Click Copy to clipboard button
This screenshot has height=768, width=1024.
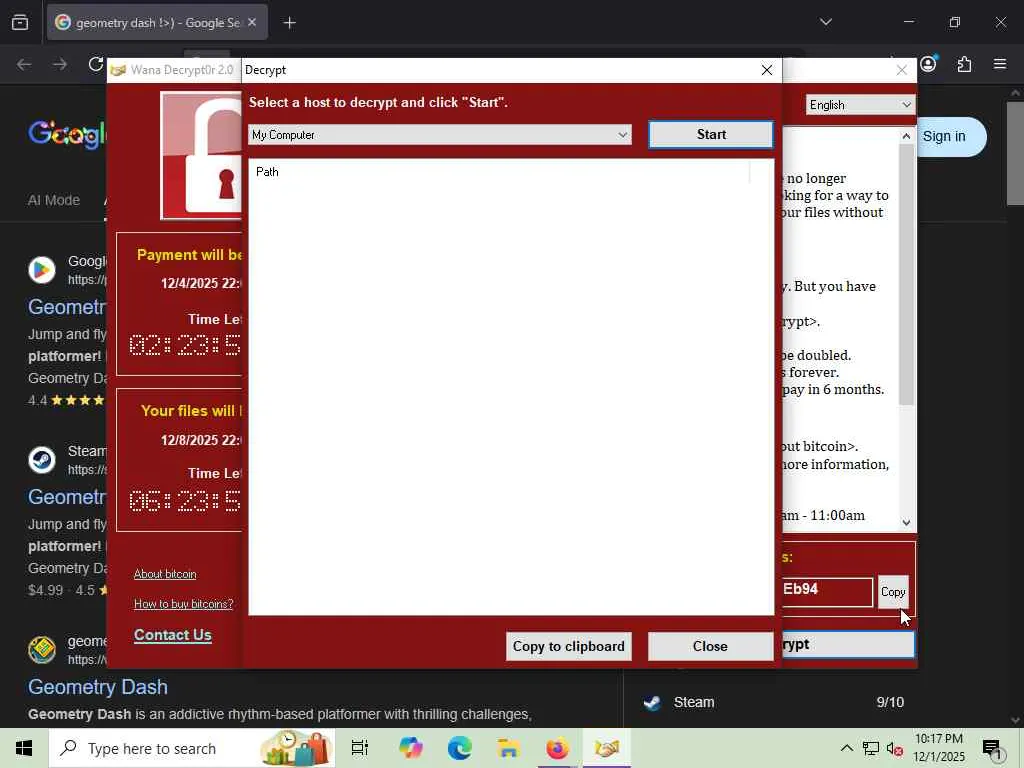point(568,646)
